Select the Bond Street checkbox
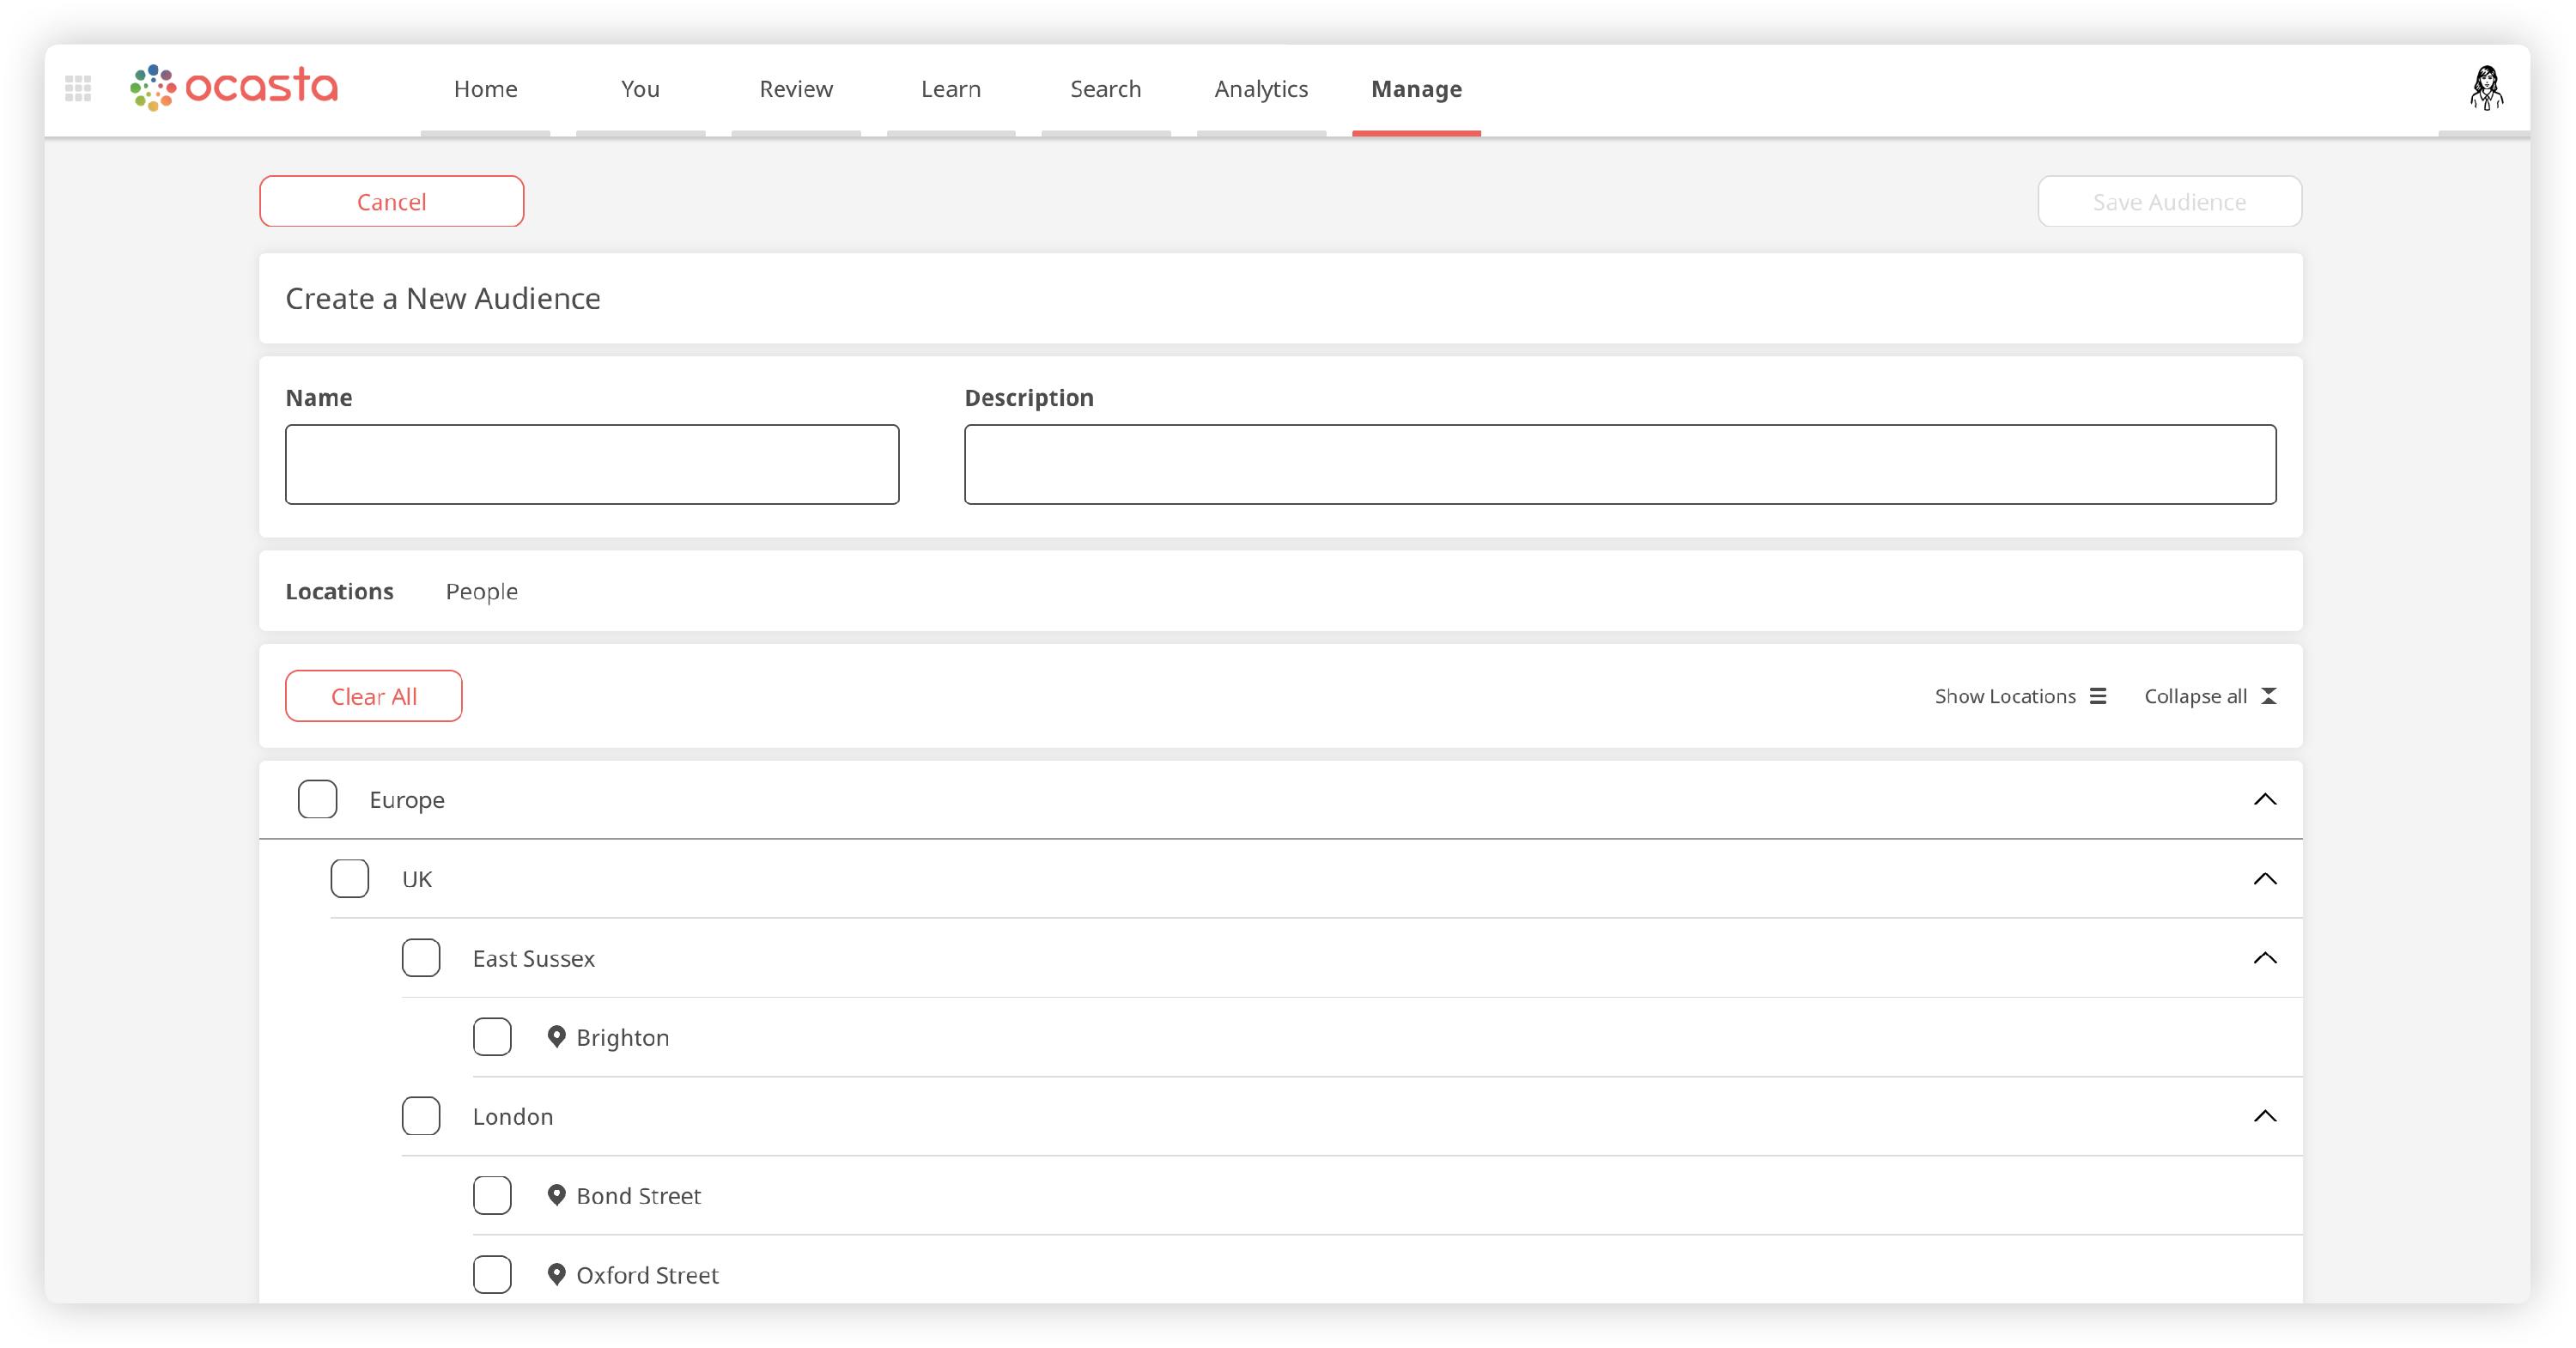The height and width of the screenshot is (1348, 2576). [492, 1195]
